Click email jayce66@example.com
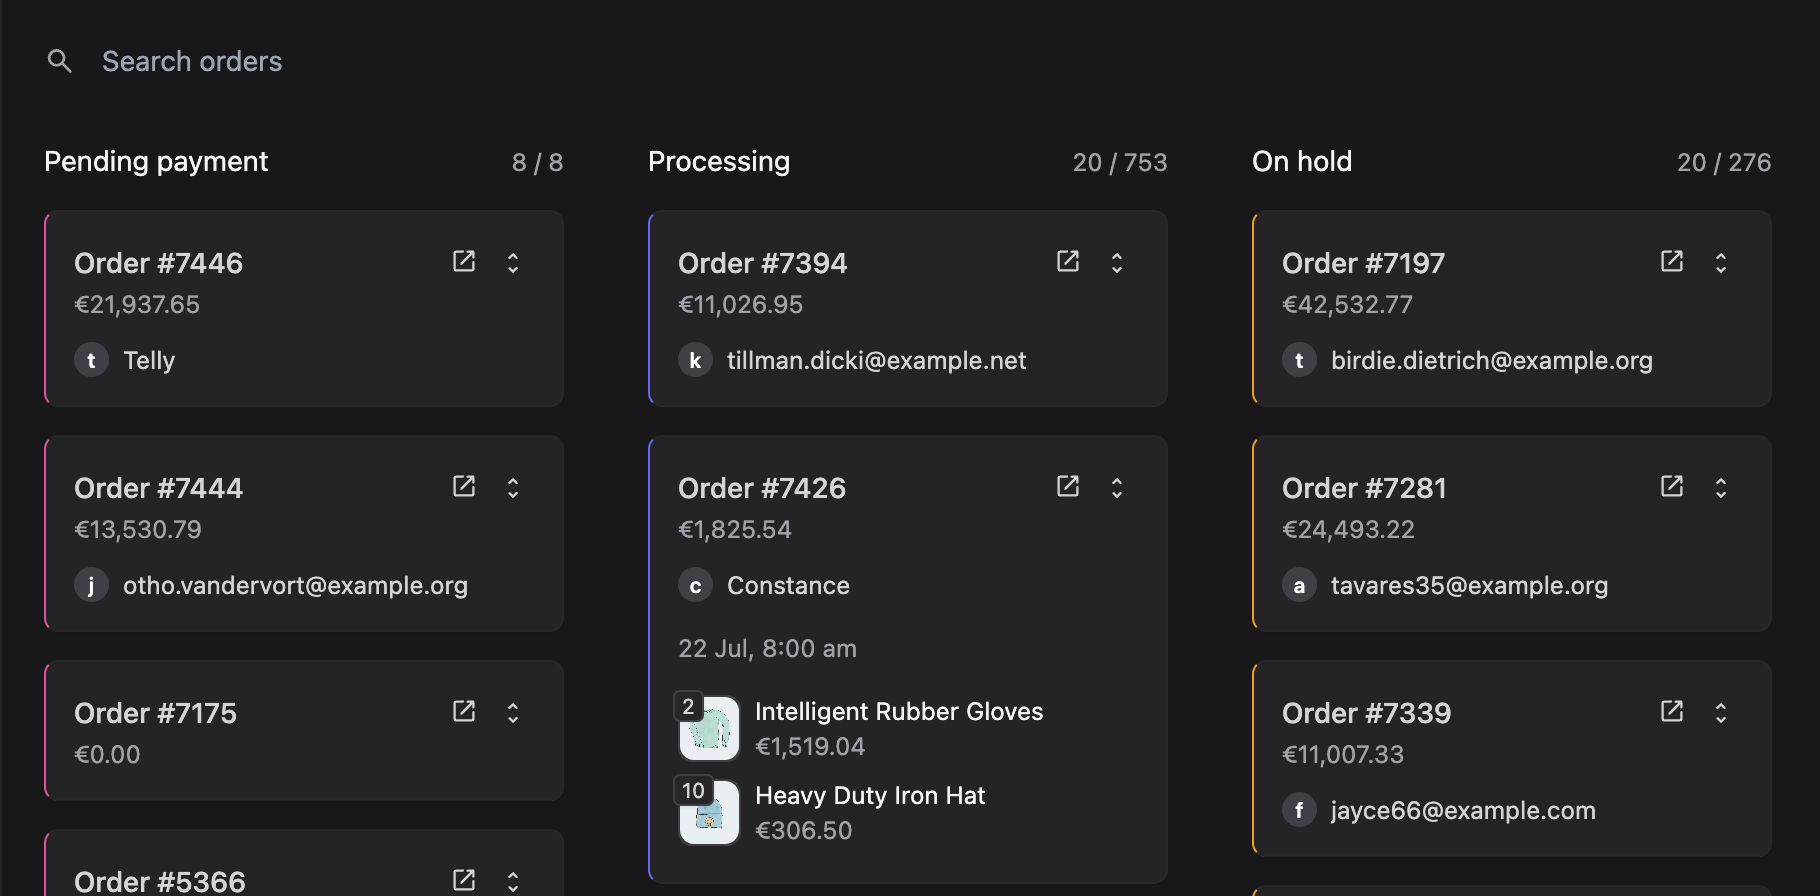Viewport: 1820px width, 896px height. [1463, 811]
